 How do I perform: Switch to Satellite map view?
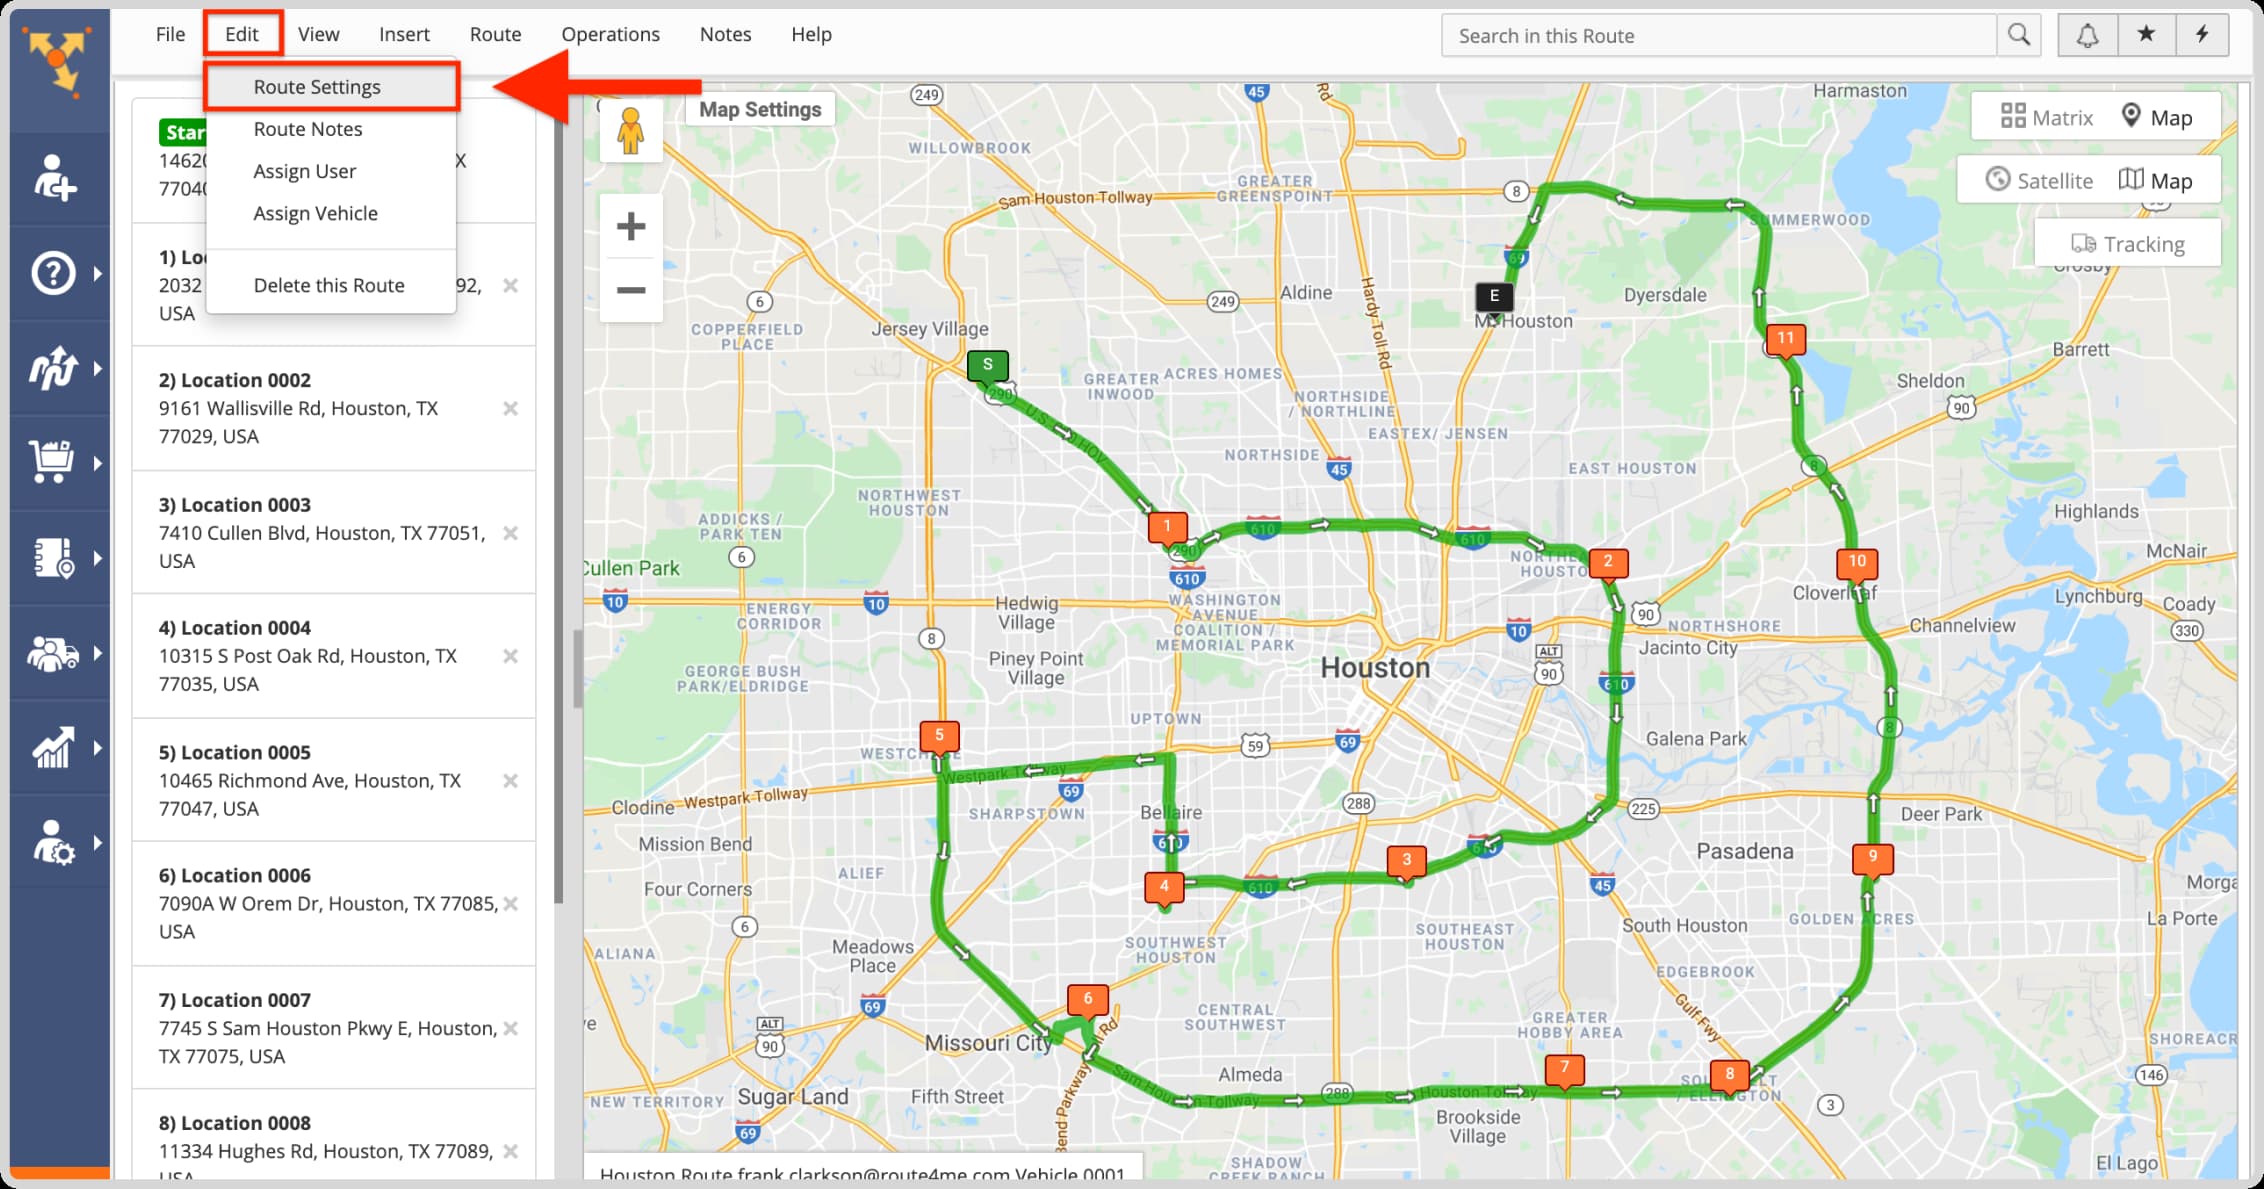point(2041,180)
